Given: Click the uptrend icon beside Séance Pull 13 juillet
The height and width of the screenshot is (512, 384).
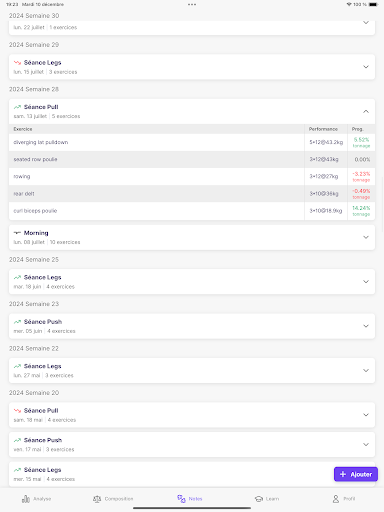Looking at the screenshot, I should [17, 107].
